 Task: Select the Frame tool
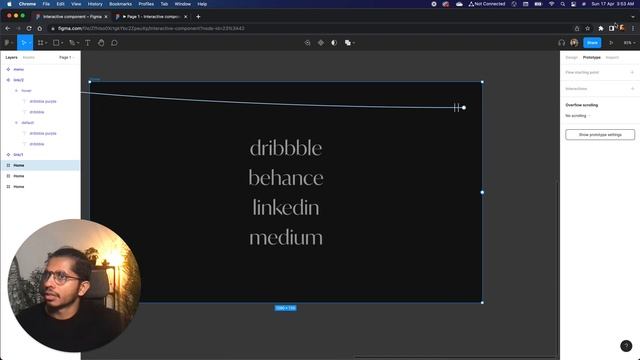40,43
